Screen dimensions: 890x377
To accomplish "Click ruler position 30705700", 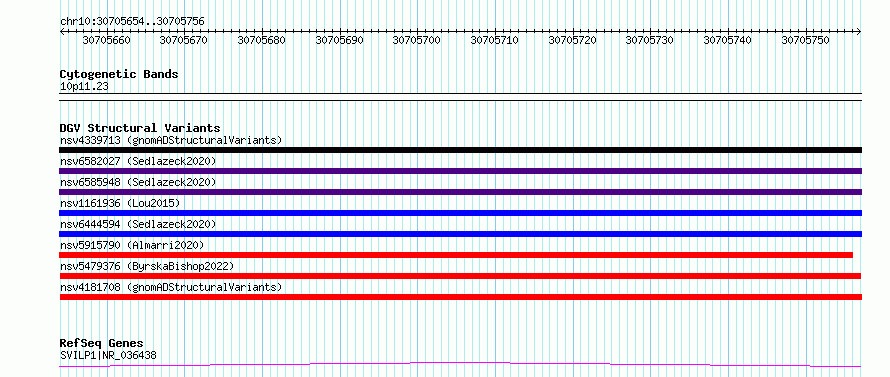I will coord(417,40).
